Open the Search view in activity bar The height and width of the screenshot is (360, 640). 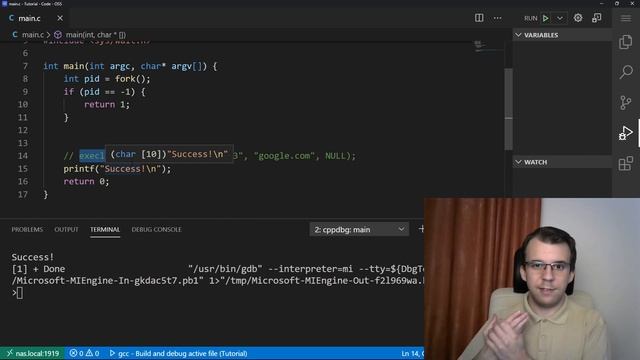click(626, 72)
